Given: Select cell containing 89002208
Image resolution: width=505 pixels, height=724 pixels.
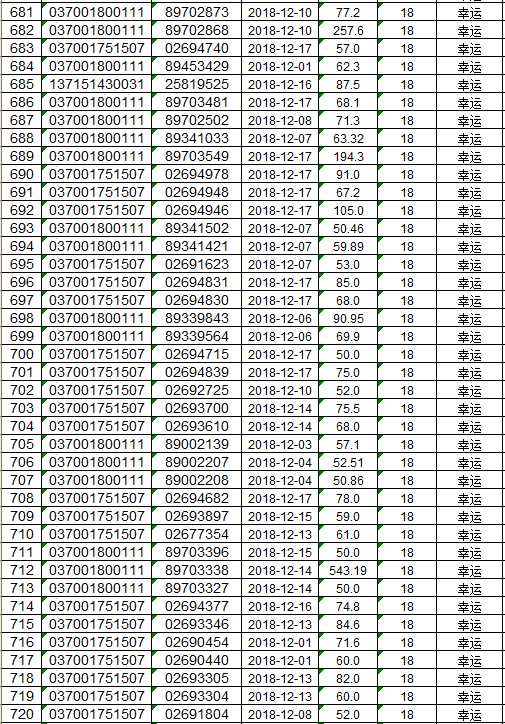Looking at the screenshot, I should click(x=197, y=481).
